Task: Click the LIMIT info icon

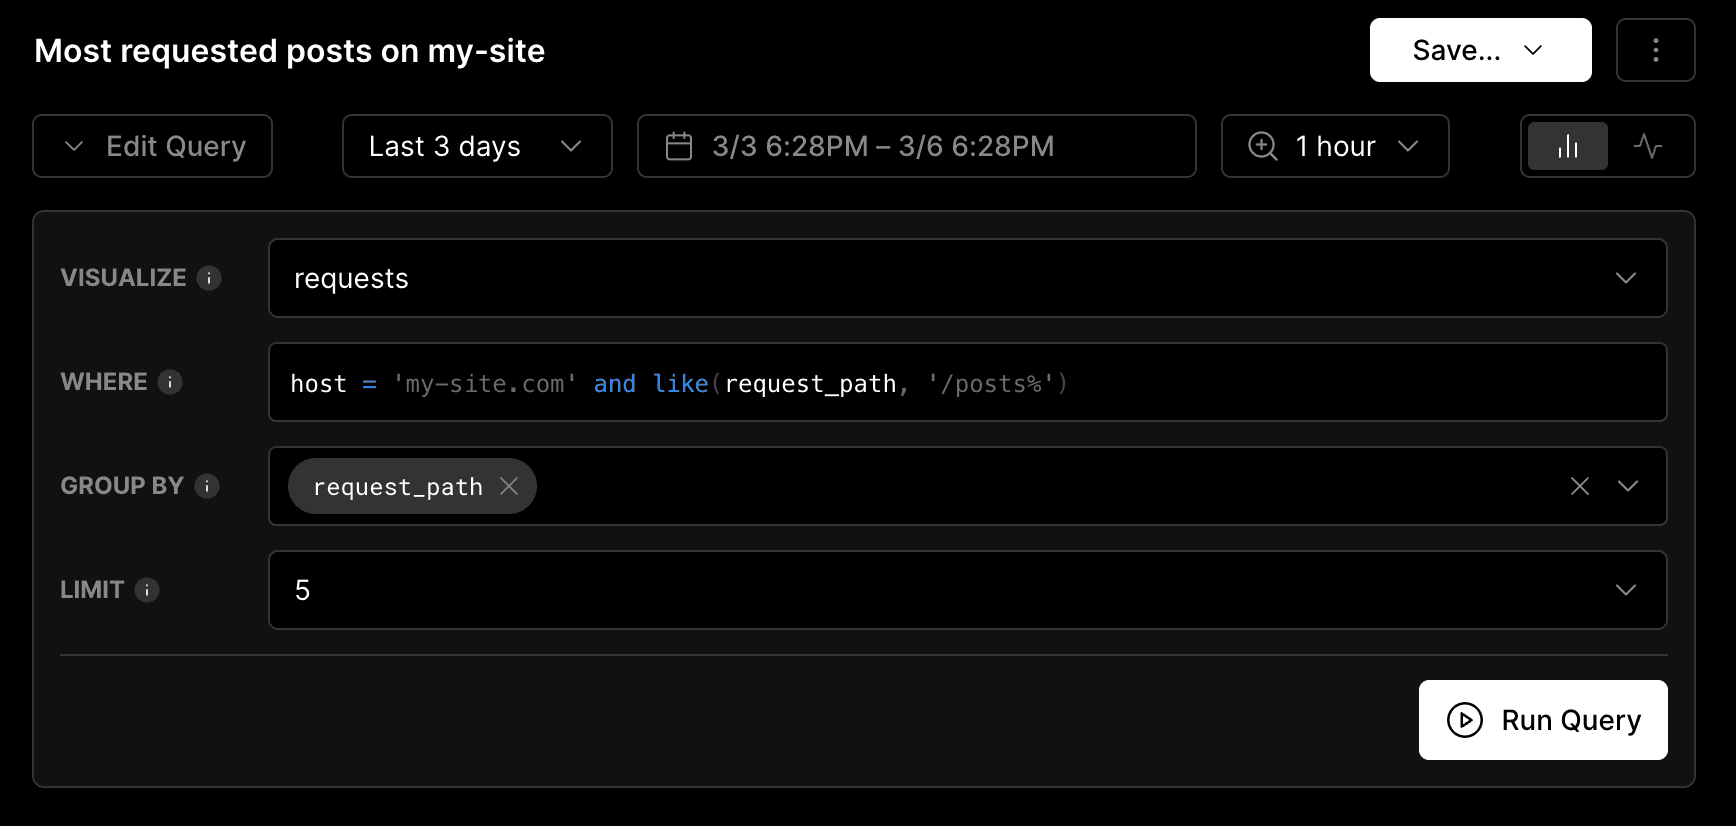Action: (x=147, y=590)
